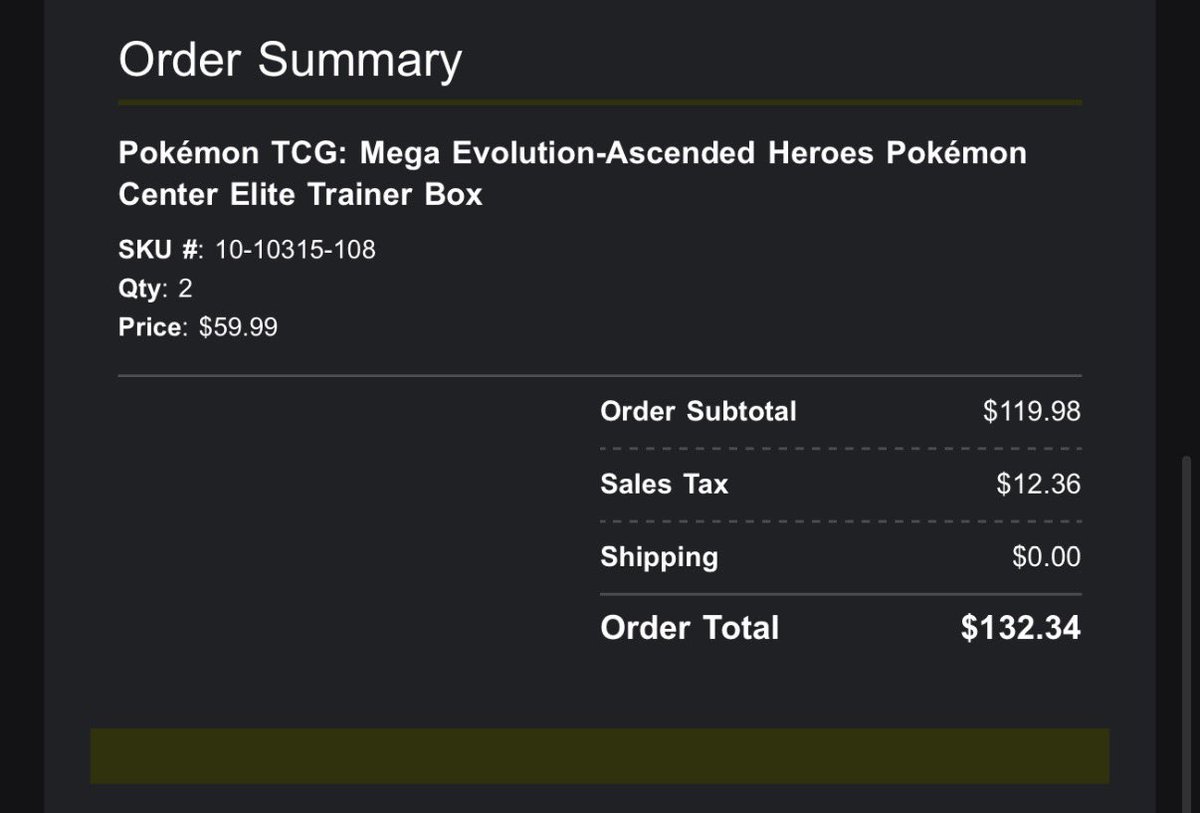1200x813 pixels.
Task: Select the Pokémon TCG product title text
Action: 572,173
